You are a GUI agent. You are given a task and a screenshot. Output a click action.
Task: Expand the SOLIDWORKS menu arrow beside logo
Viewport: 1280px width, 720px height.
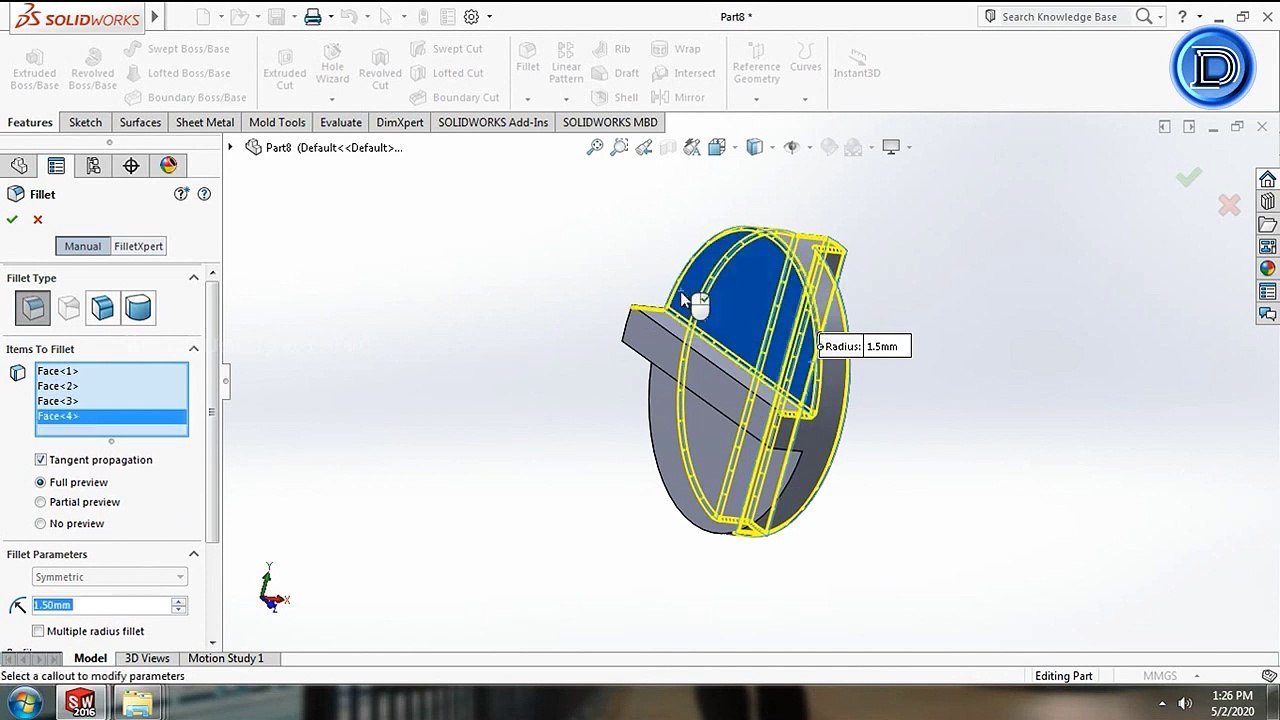point(155,16)
